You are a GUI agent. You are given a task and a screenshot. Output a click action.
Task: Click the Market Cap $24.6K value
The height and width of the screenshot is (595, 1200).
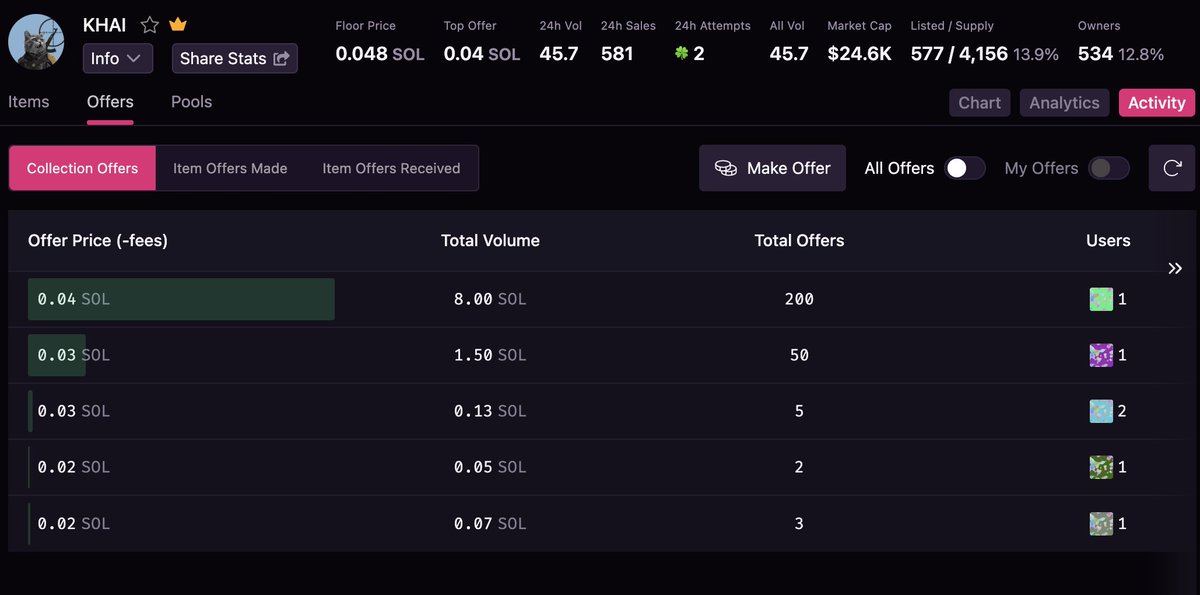point(859,54)
